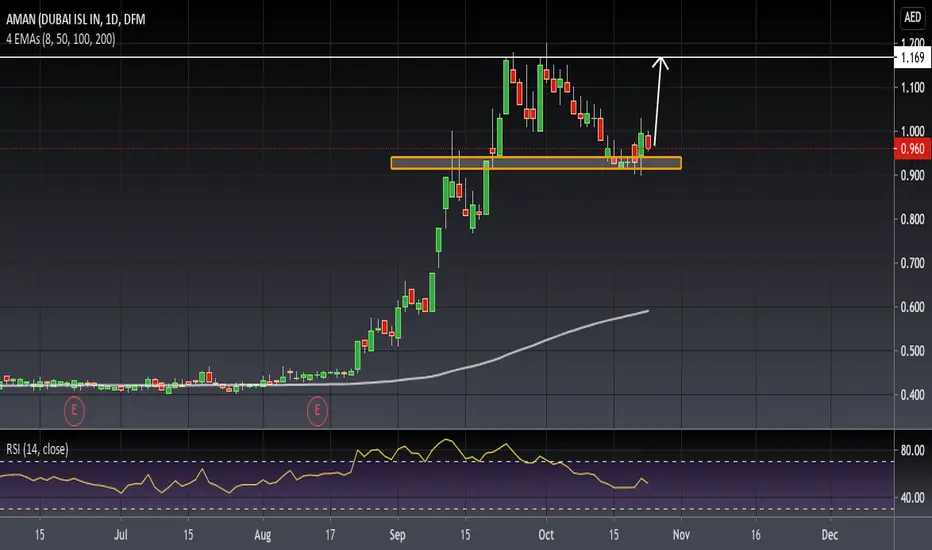Open the left earnings E marker near July
Screen dimensions: 932x550
pyautogui.click(x=74, y=410)
